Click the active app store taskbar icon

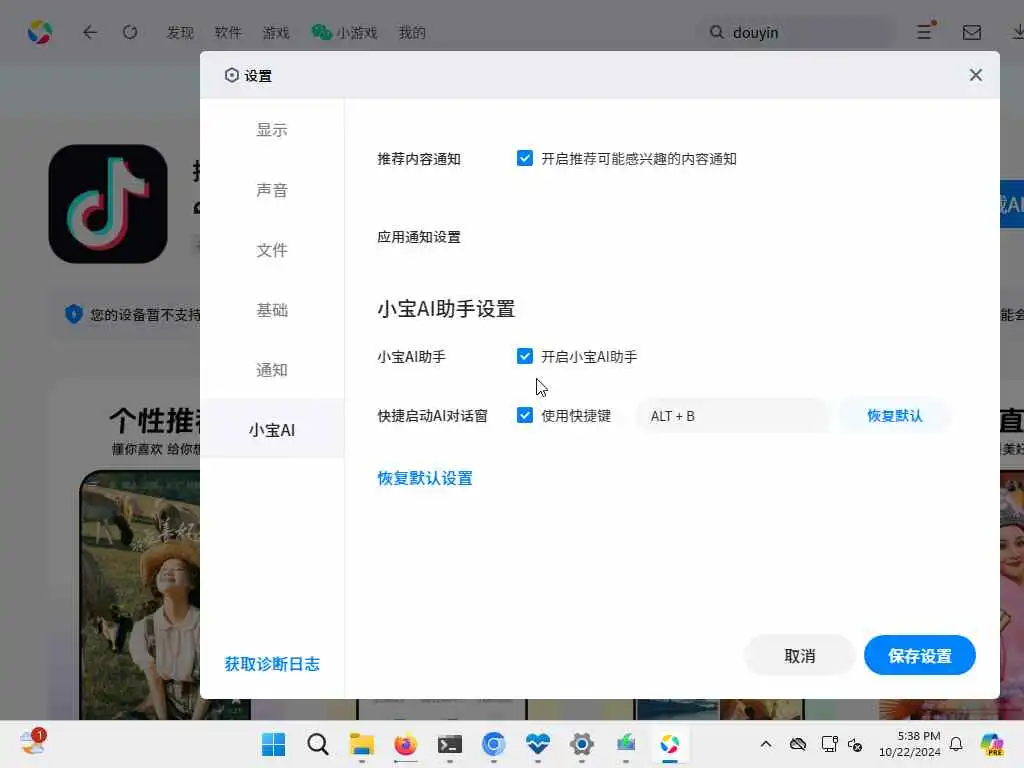pyautogui.click(x=669, y=744)
